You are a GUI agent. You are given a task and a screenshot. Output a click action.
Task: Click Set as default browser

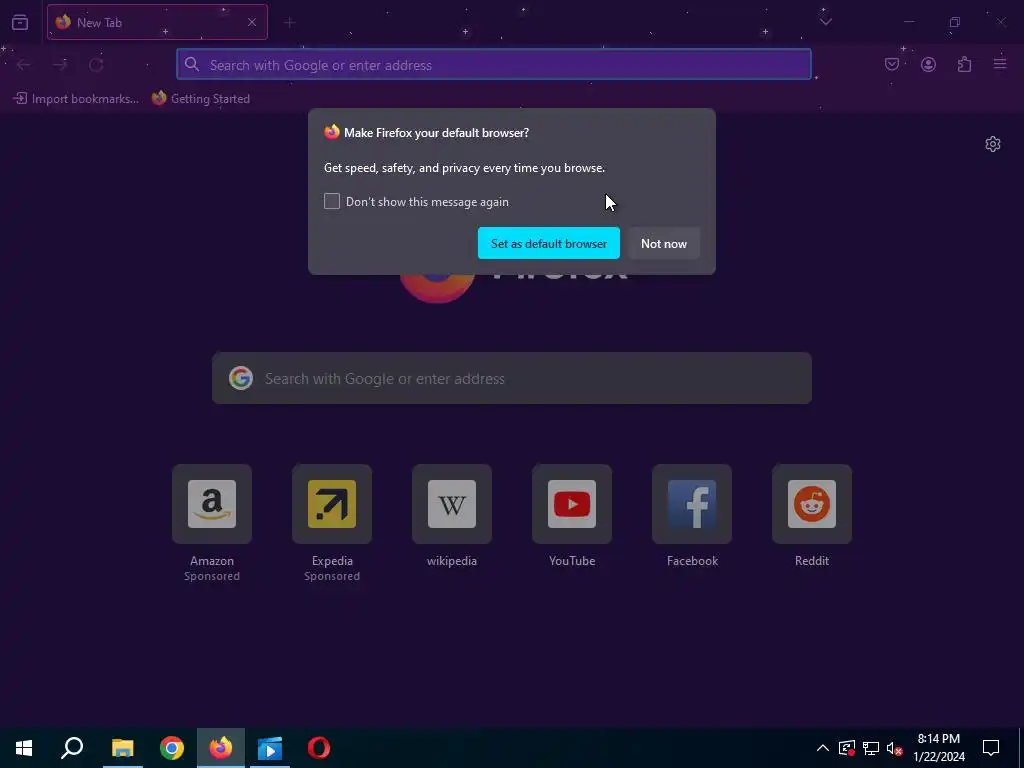coord(549,243)
